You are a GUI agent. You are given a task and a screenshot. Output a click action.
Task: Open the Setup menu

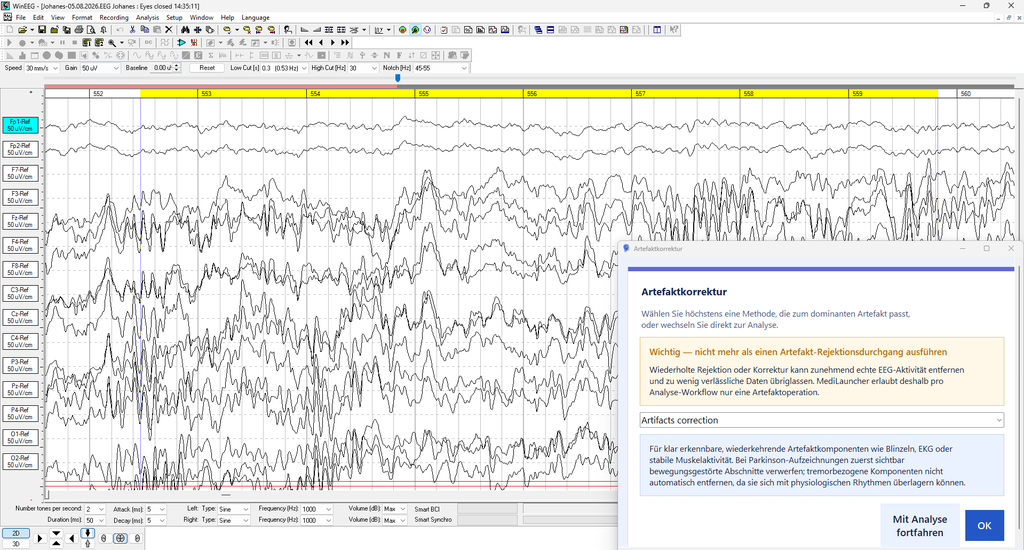coord(174,18)
